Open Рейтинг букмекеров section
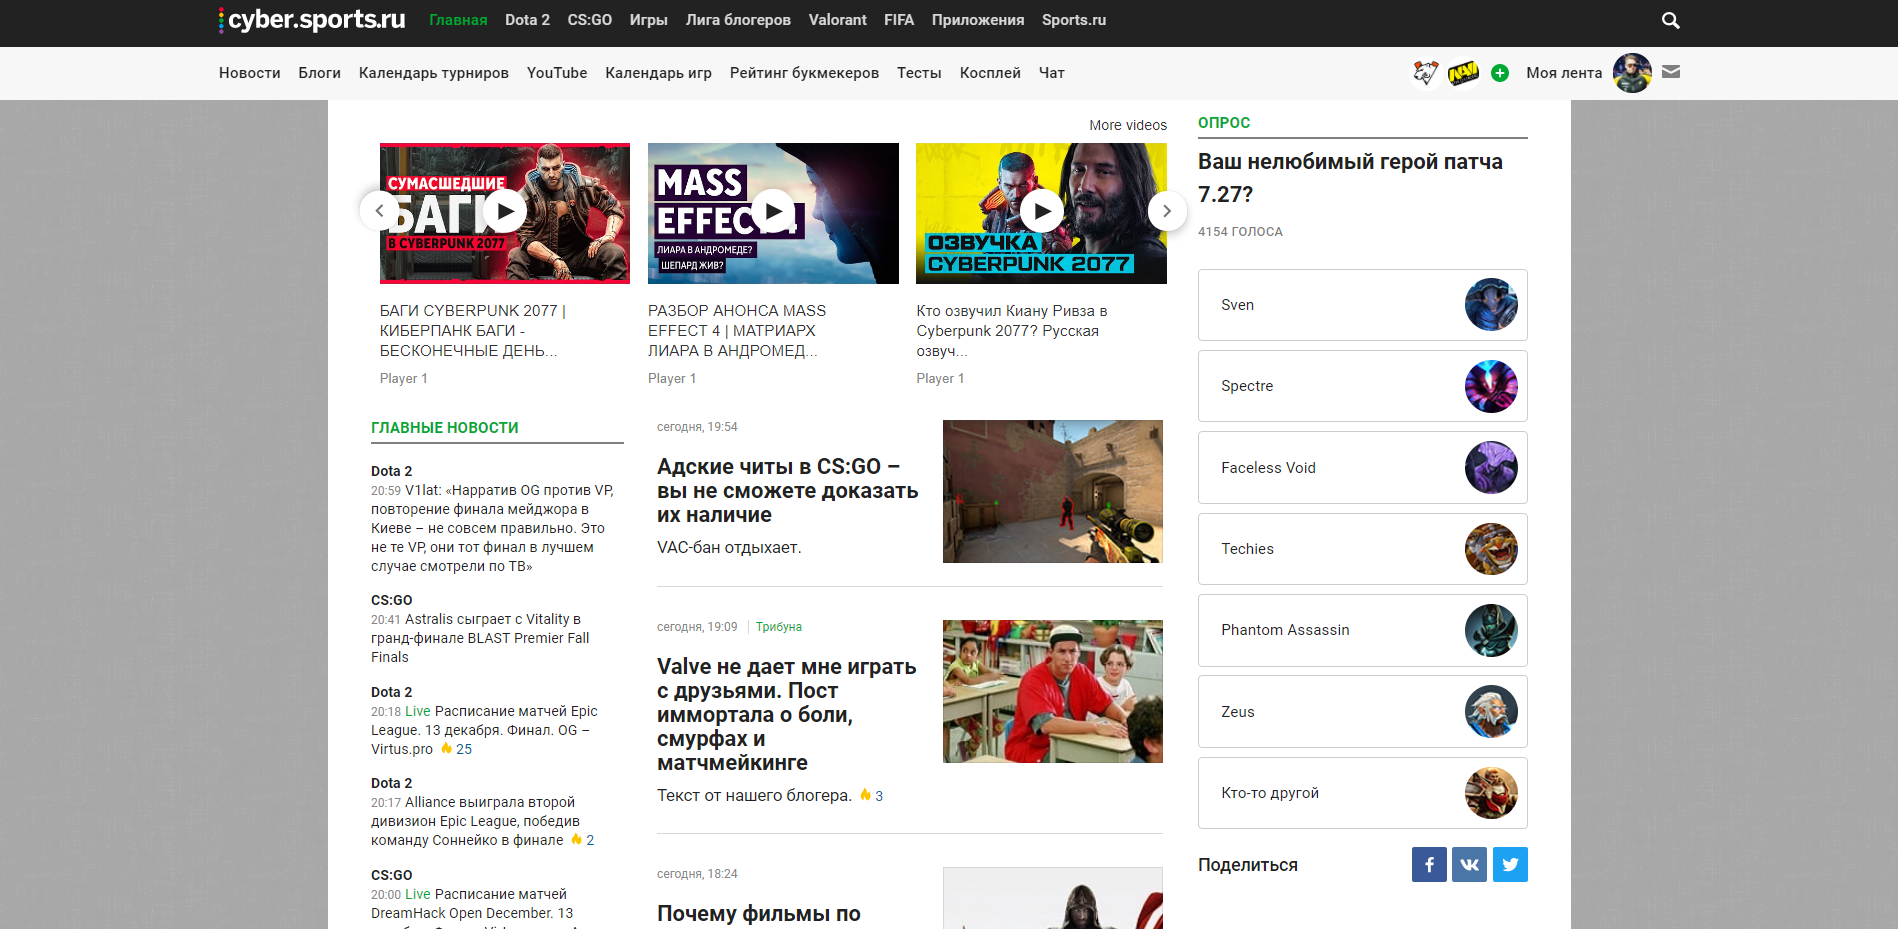The width and height of the screenshot is (1898, 929). pyautogui.click(x=804, y=73)
